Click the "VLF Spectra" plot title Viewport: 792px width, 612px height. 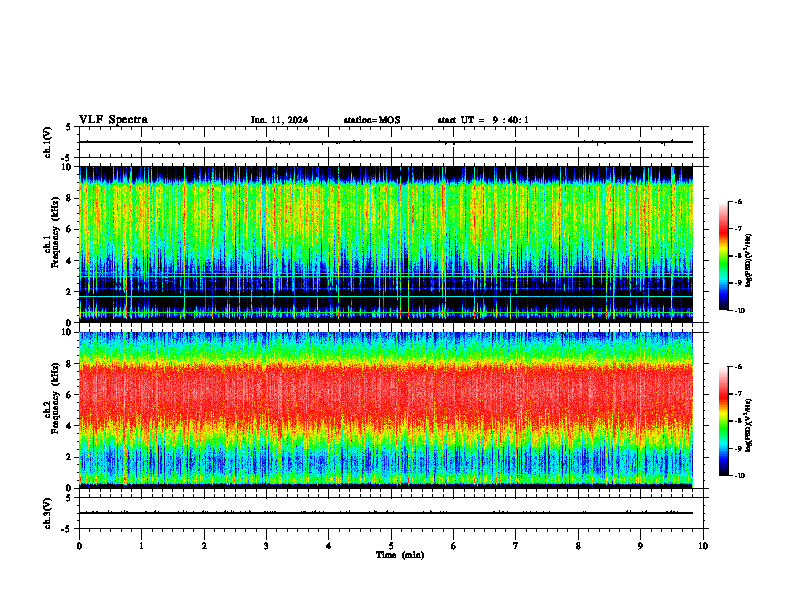[113, 120]
